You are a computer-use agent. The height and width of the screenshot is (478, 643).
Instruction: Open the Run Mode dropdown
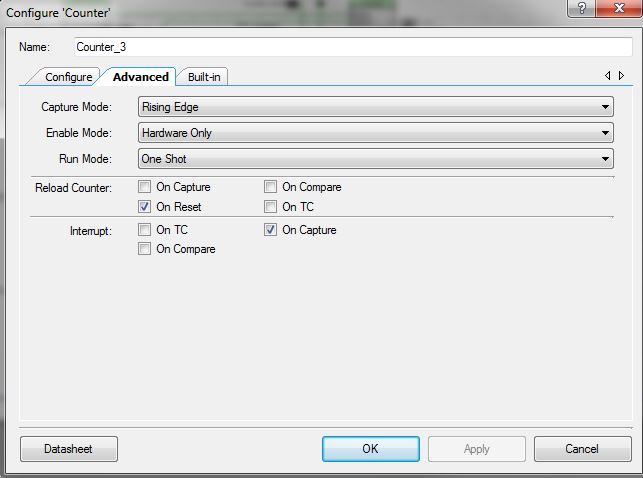376,159
